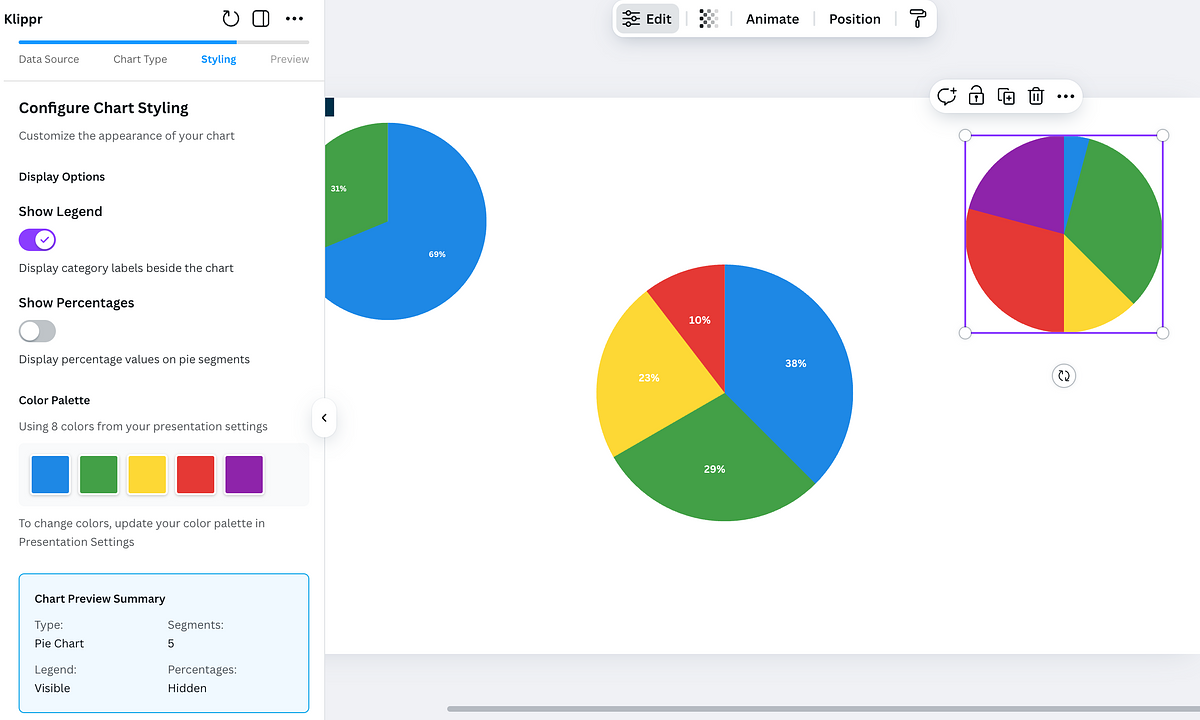Click the rotate handle below the chart
1200x720 pixels.
pos(1064,376)
